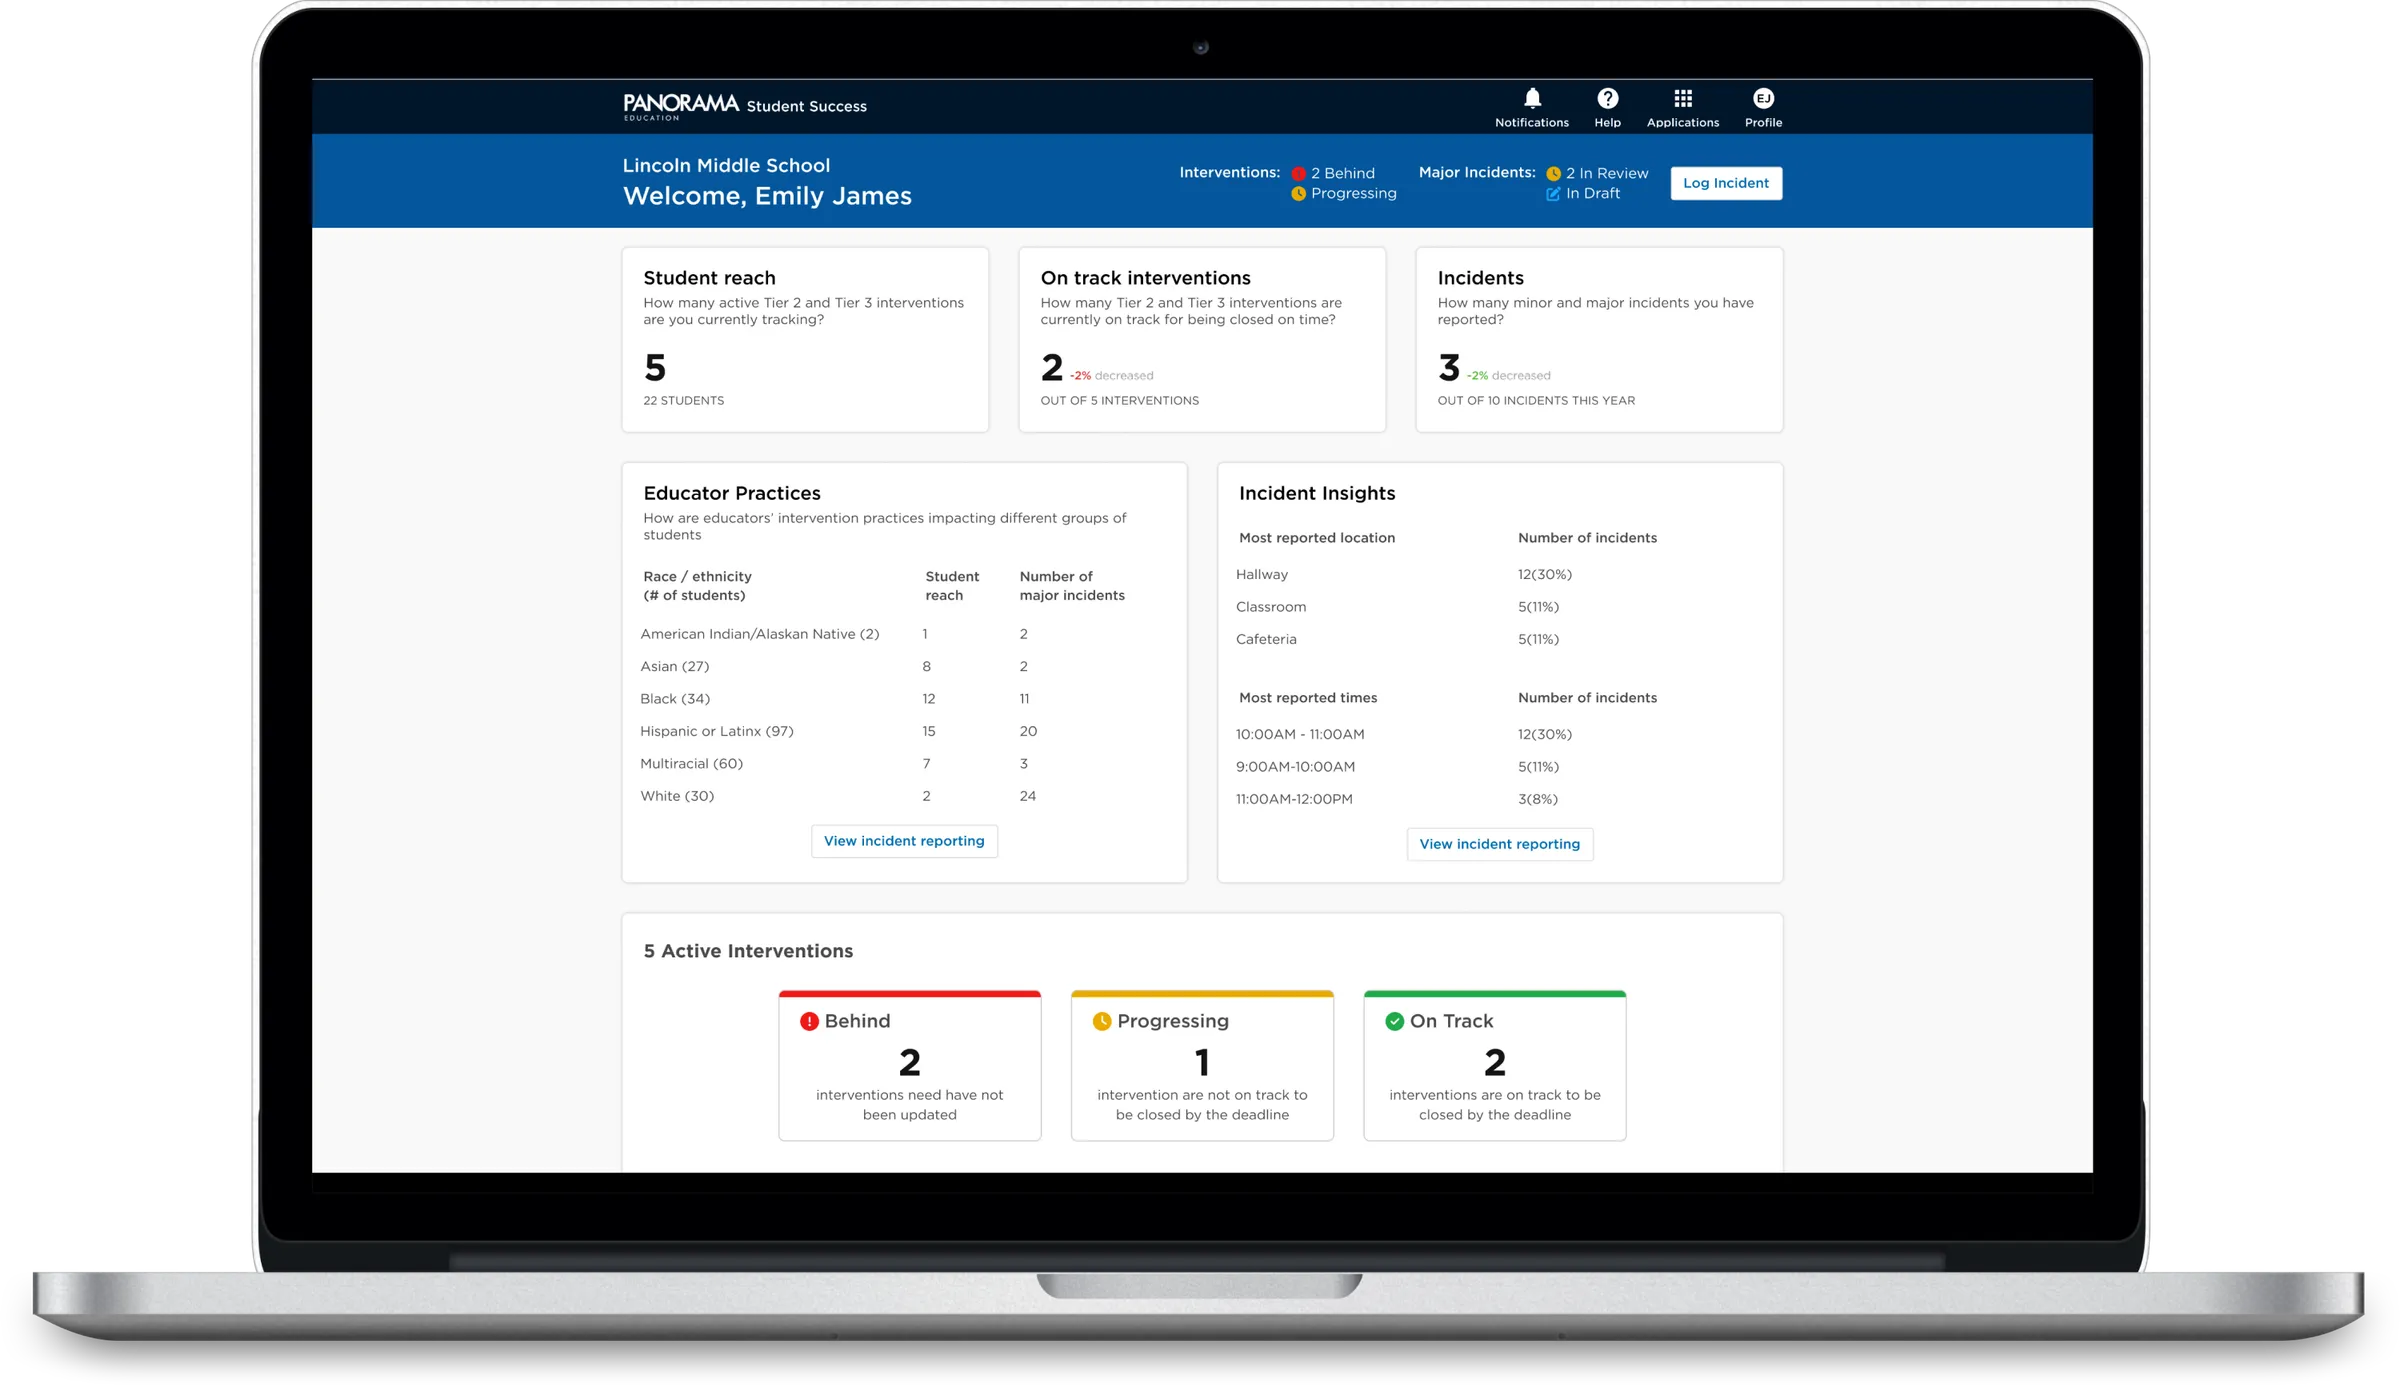This screenshot has width=2400, height=1386.
Task: Click the In Draft pencil icon
Action: tap(1553, 194)
